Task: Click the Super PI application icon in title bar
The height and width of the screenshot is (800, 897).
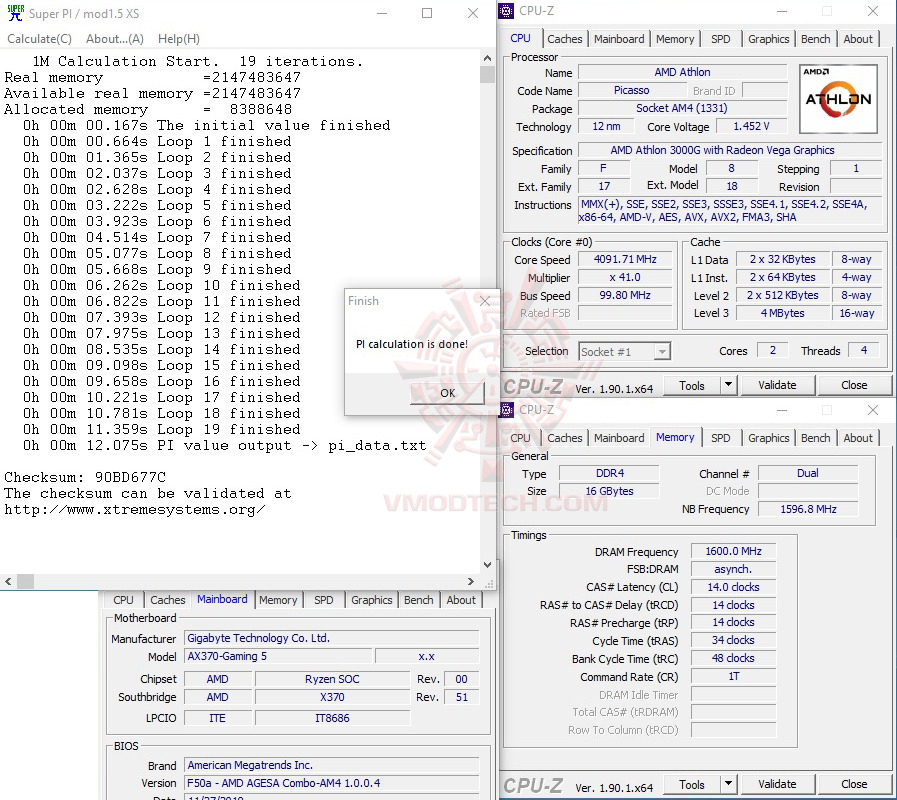Action: (15, 13)
